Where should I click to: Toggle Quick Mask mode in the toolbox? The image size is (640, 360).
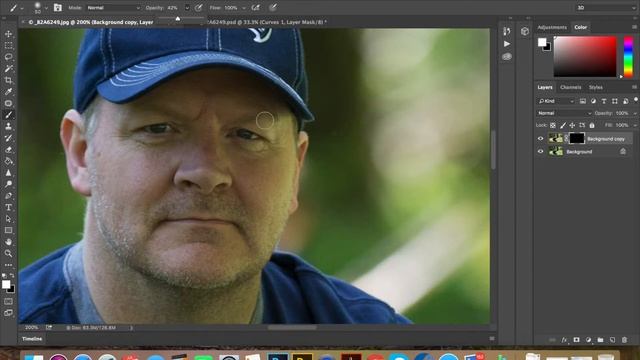(x=8, y=302)
